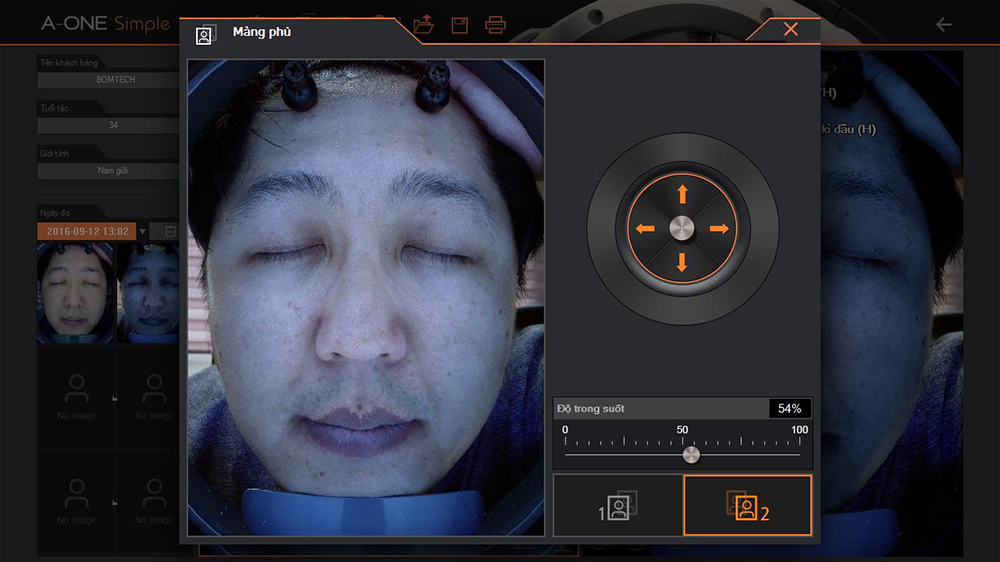The height and width of the screenshot is (562, 1000).
Task: Click the BOMTECH customer name field
Action: point(108,80)
